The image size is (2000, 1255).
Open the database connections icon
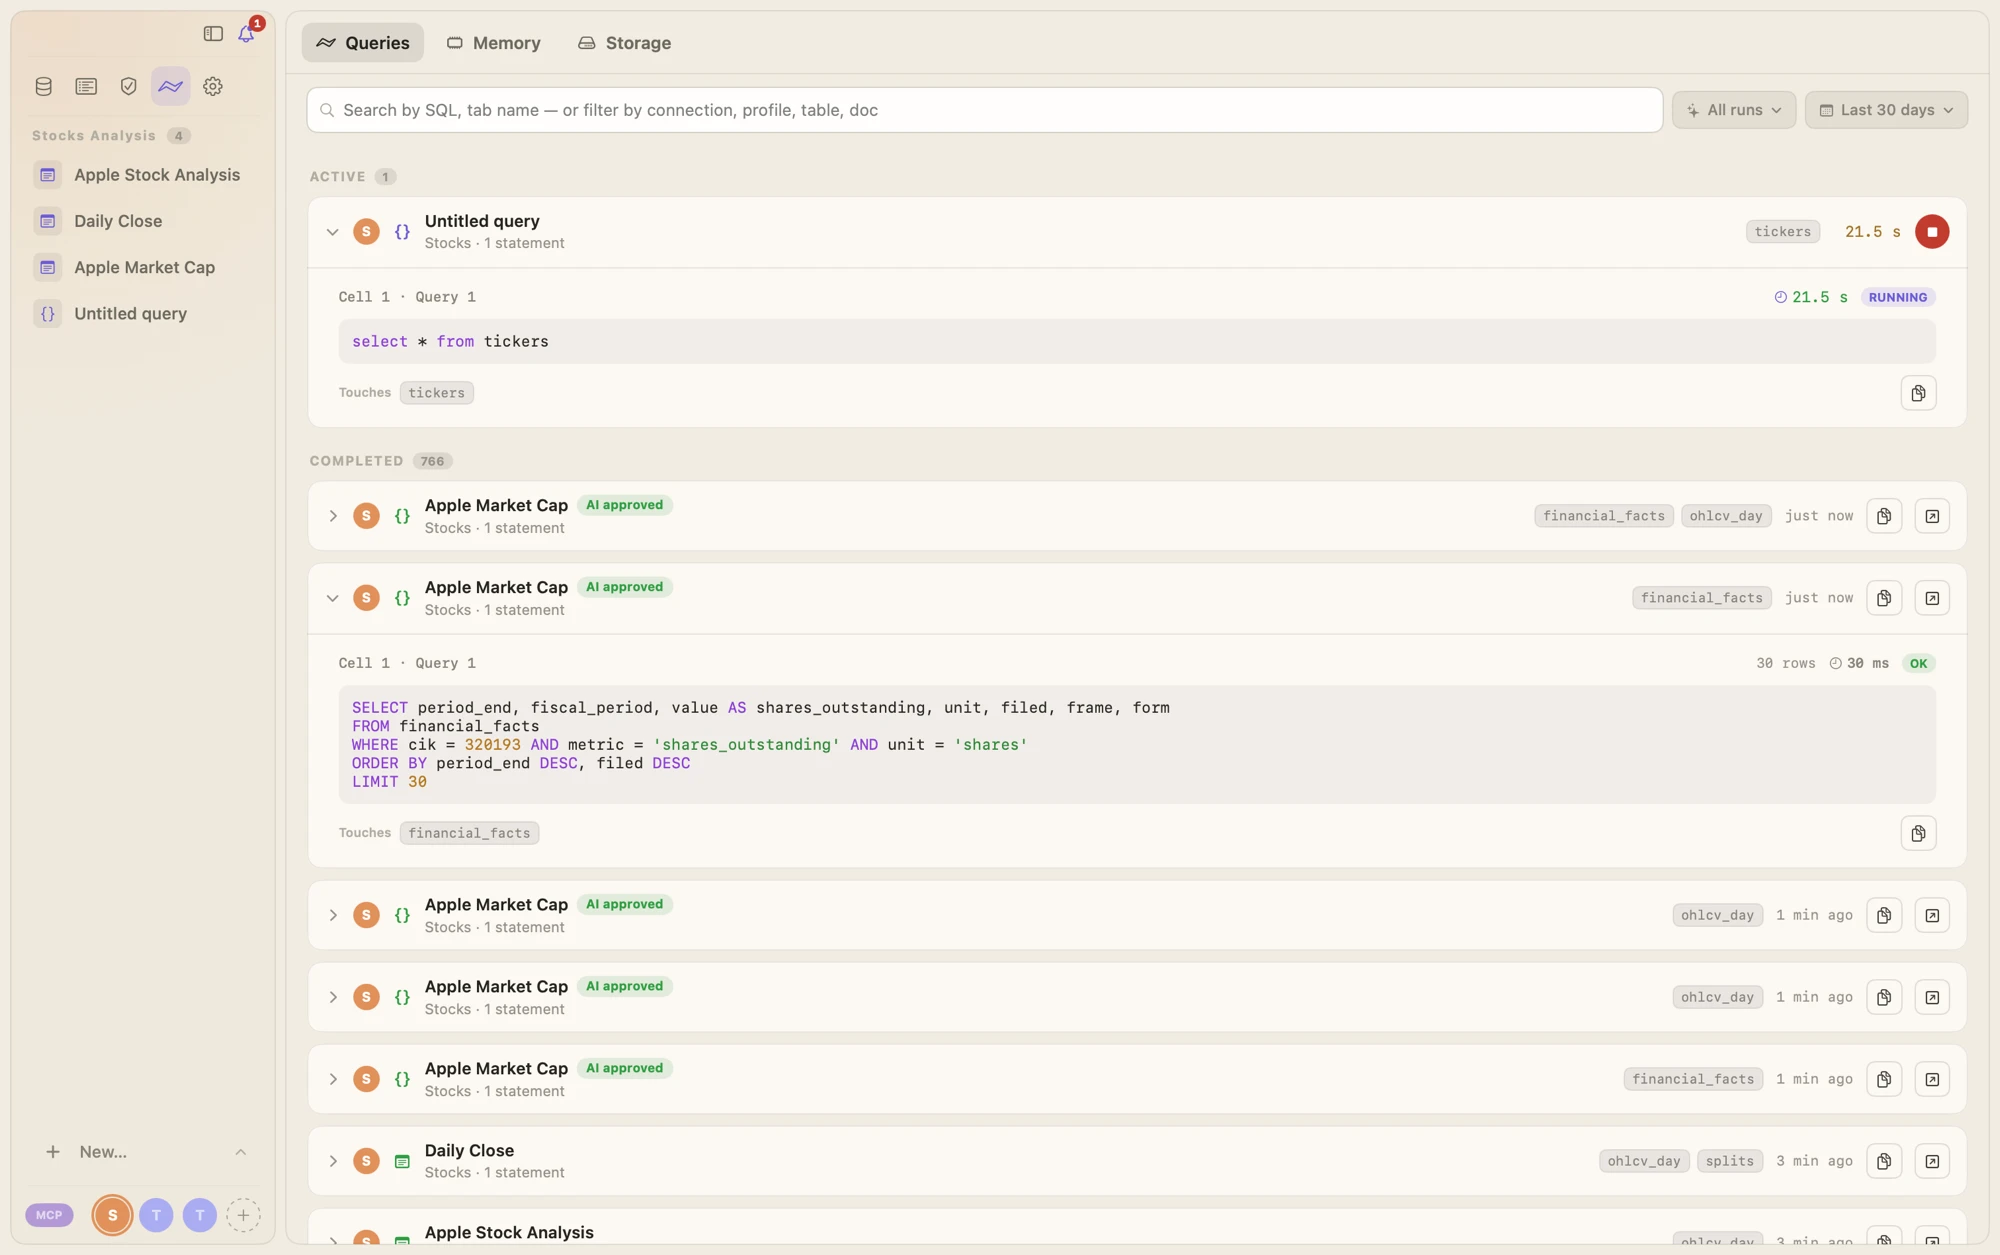(44, 86)
